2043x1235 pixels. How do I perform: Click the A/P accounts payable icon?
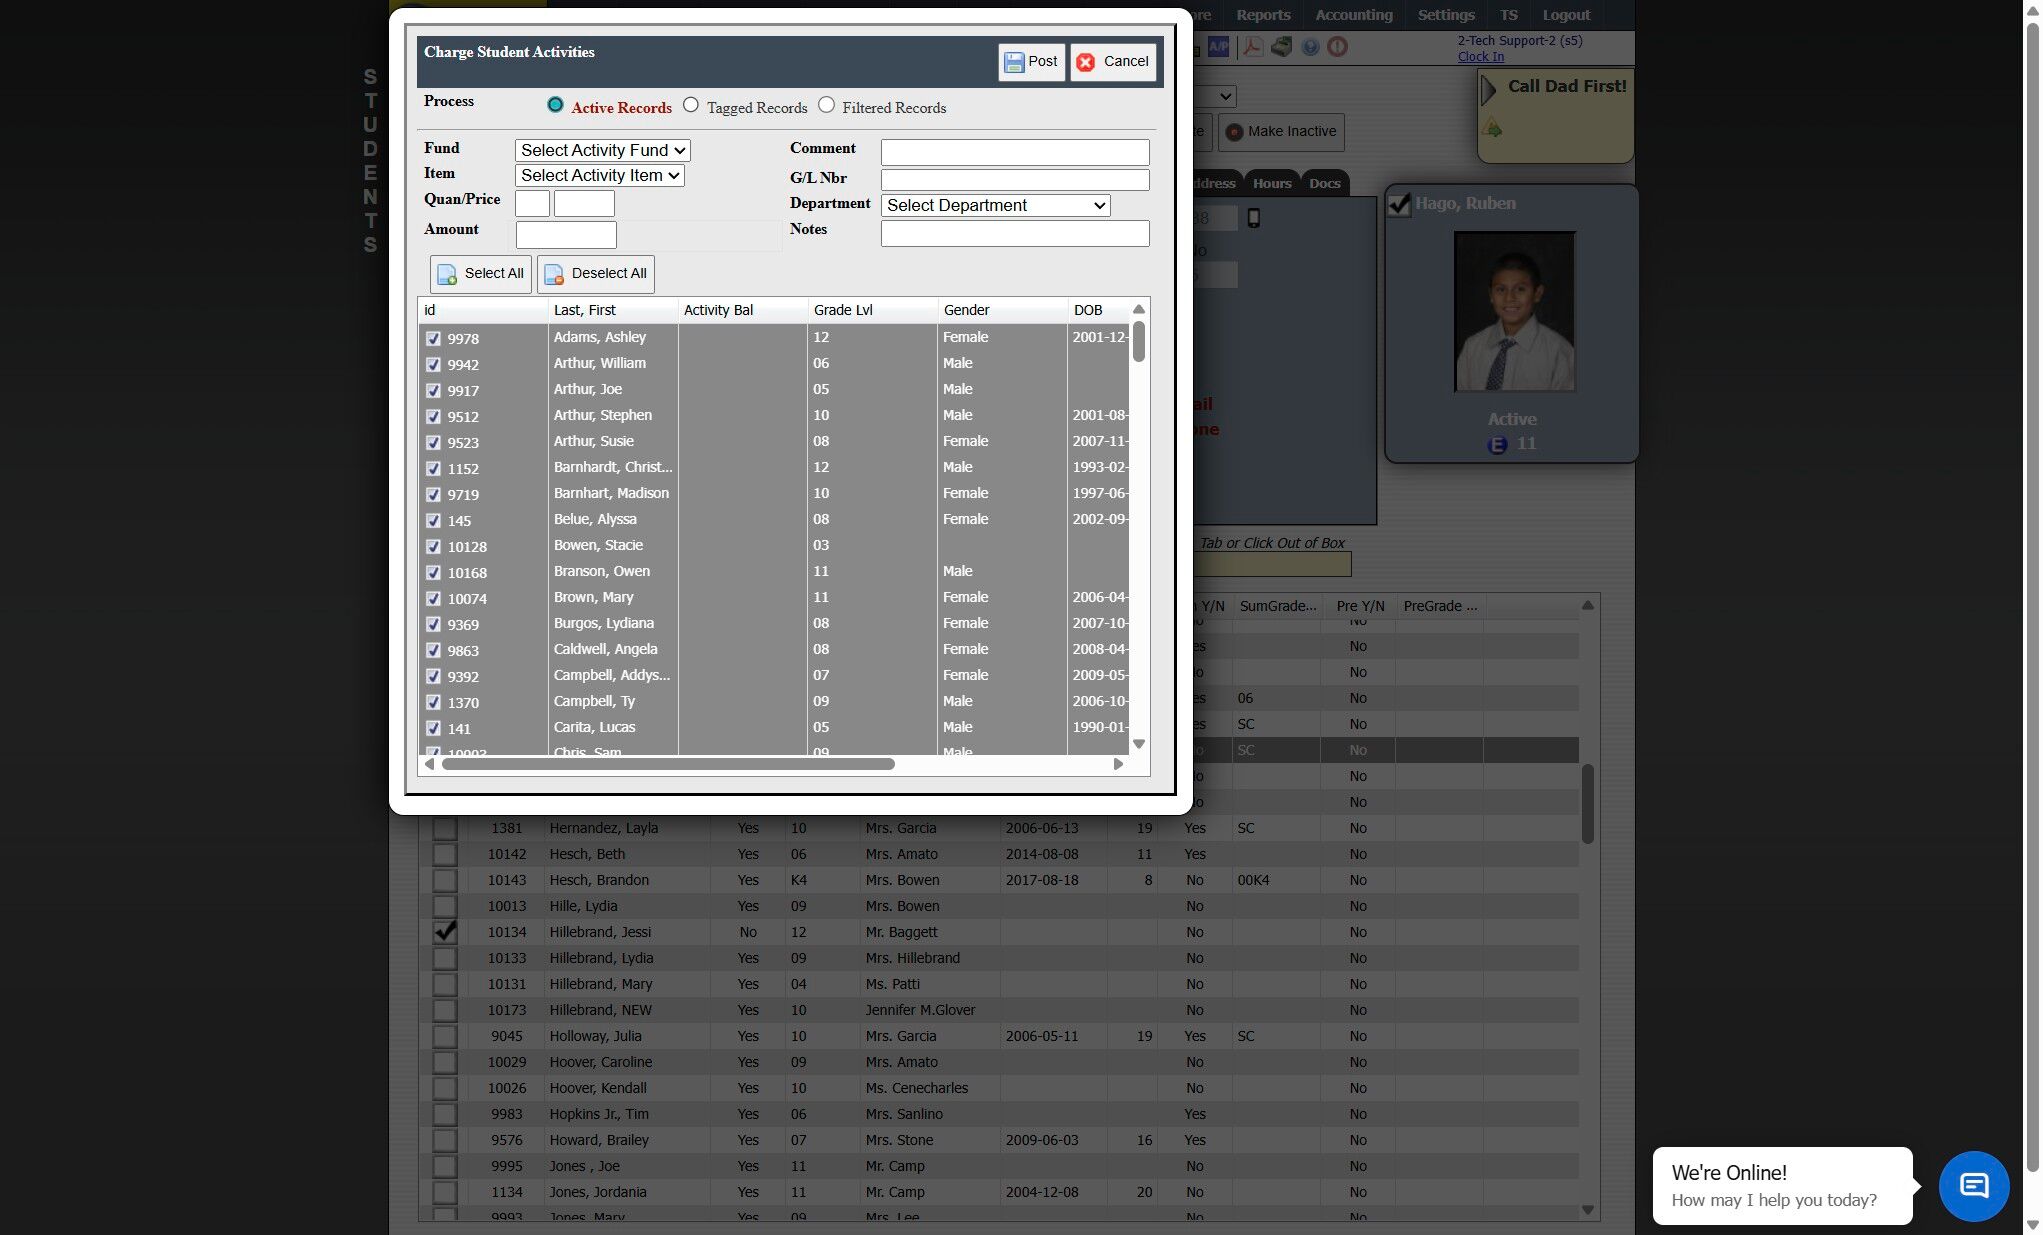pos(1218,47)
